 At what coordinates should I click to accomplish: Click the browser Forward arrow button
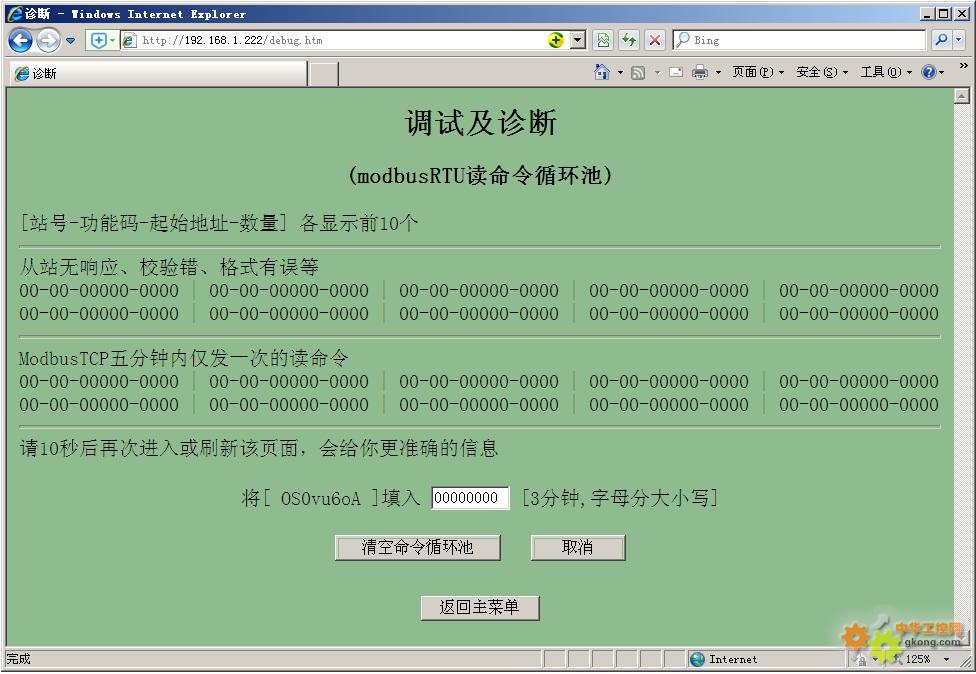[48, 40]
